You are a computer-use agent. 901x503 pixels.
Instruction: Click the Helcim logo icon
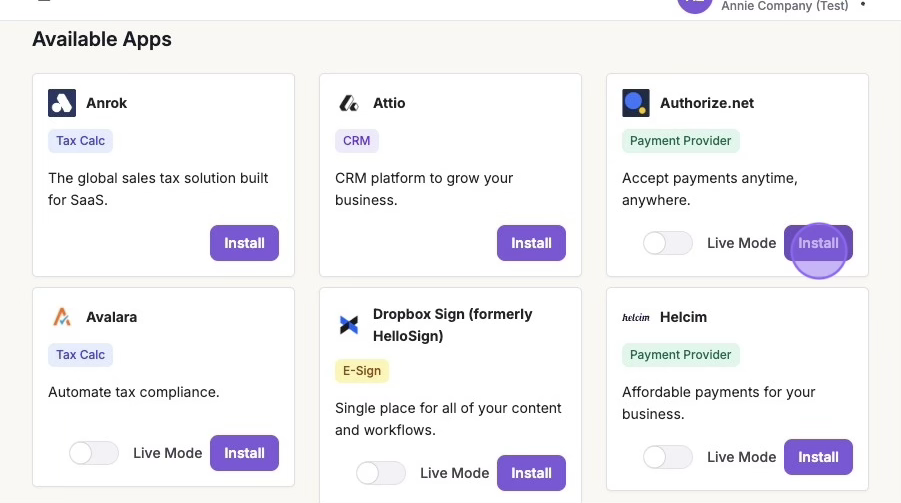click(636, 317)
